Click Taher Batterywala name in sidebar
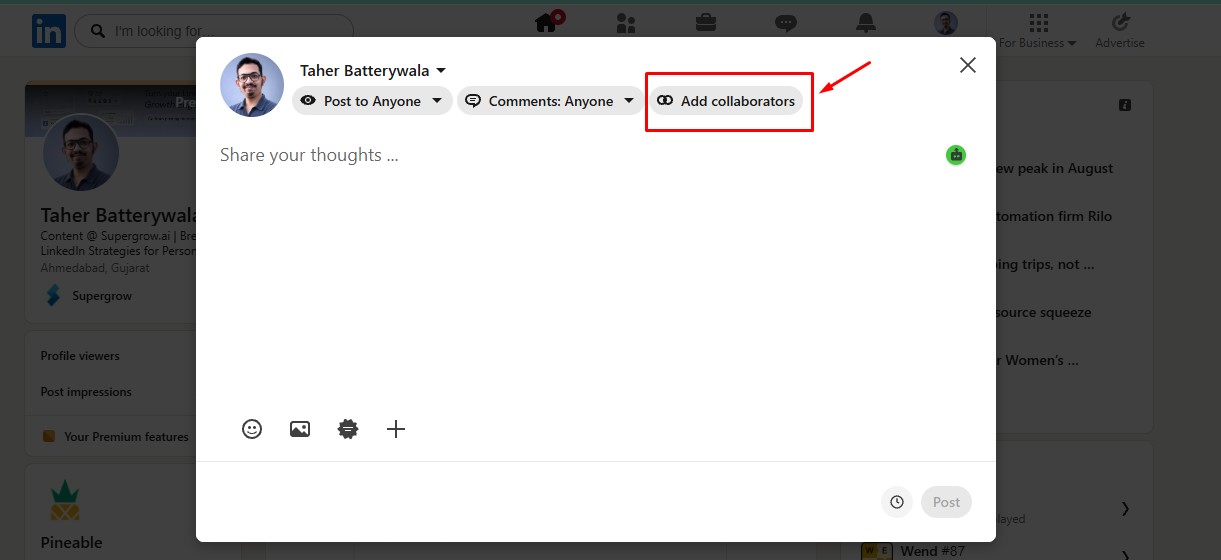1221x560 pixels. click(x=119, y=215)
